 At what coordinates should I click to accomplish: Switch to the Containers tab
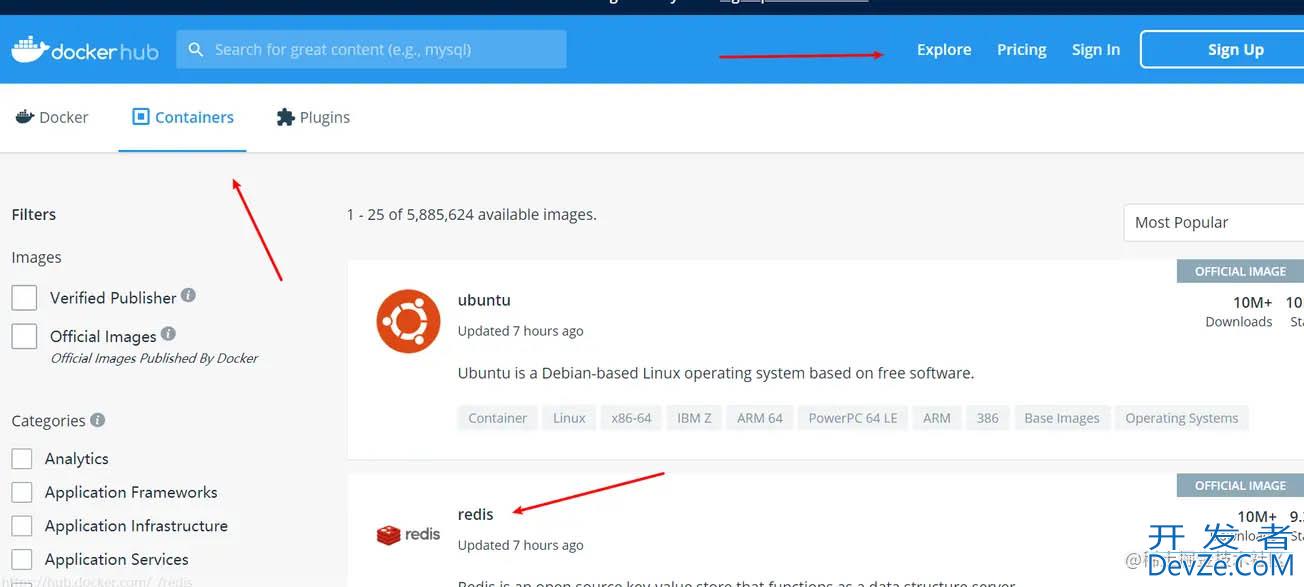pyautogui.click(x=183, y=117)
